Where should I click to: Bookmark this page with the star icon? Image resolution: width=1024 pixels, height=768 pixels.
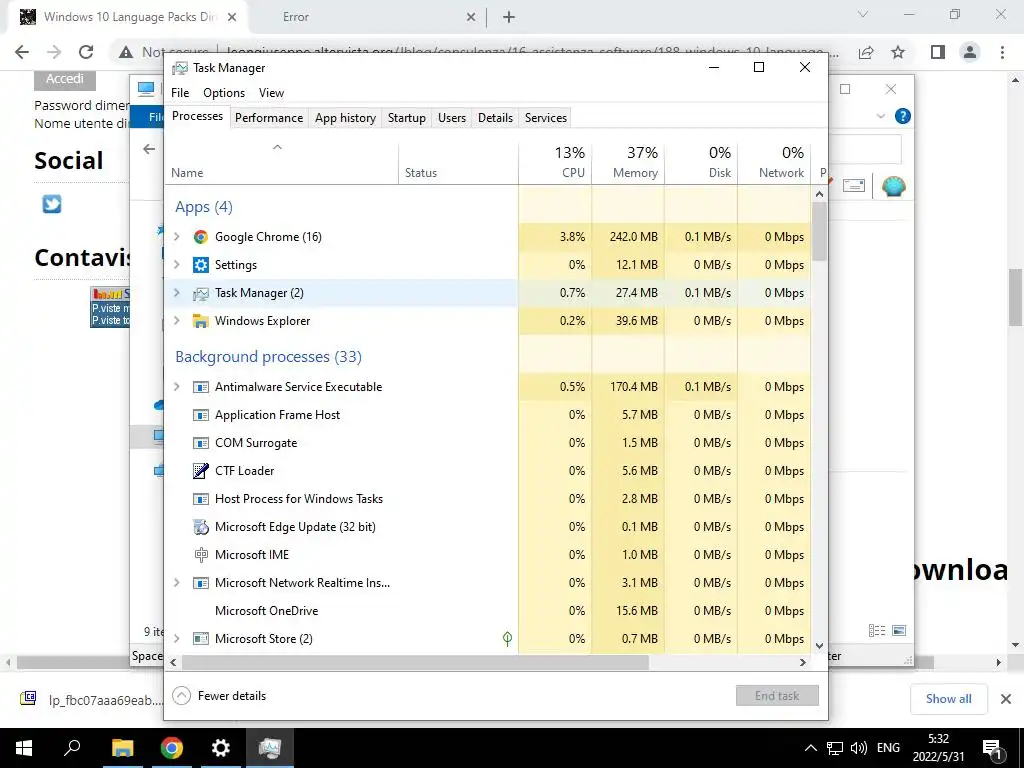(x=898, y=52)
